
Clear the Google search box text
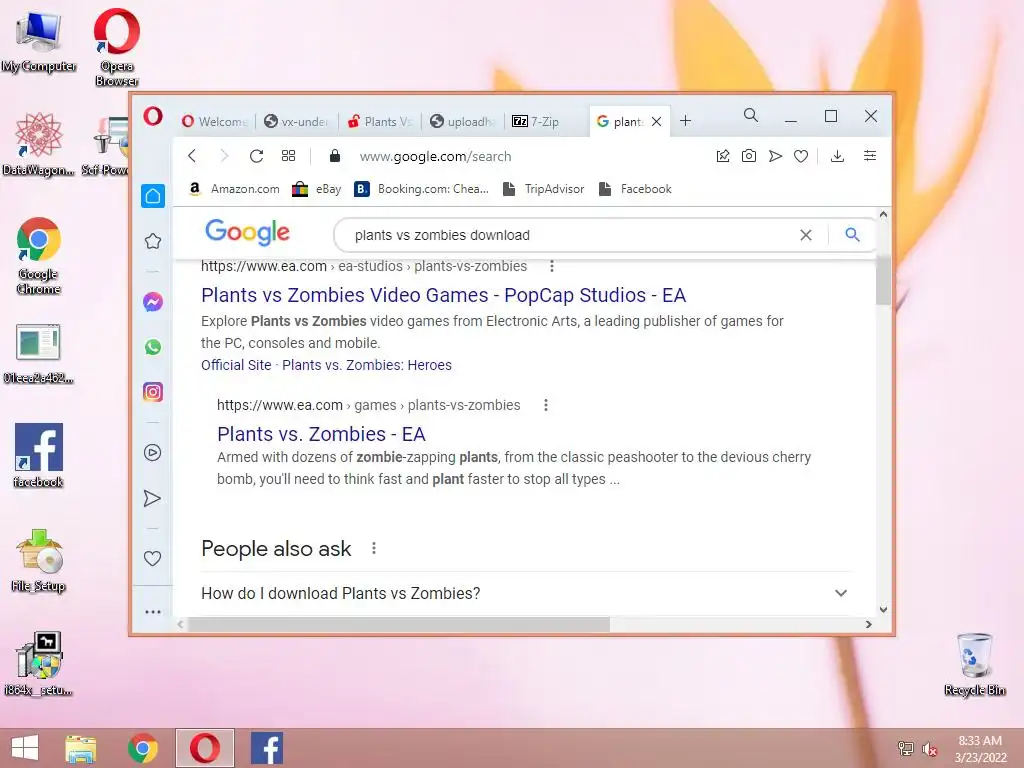[806, 235]
